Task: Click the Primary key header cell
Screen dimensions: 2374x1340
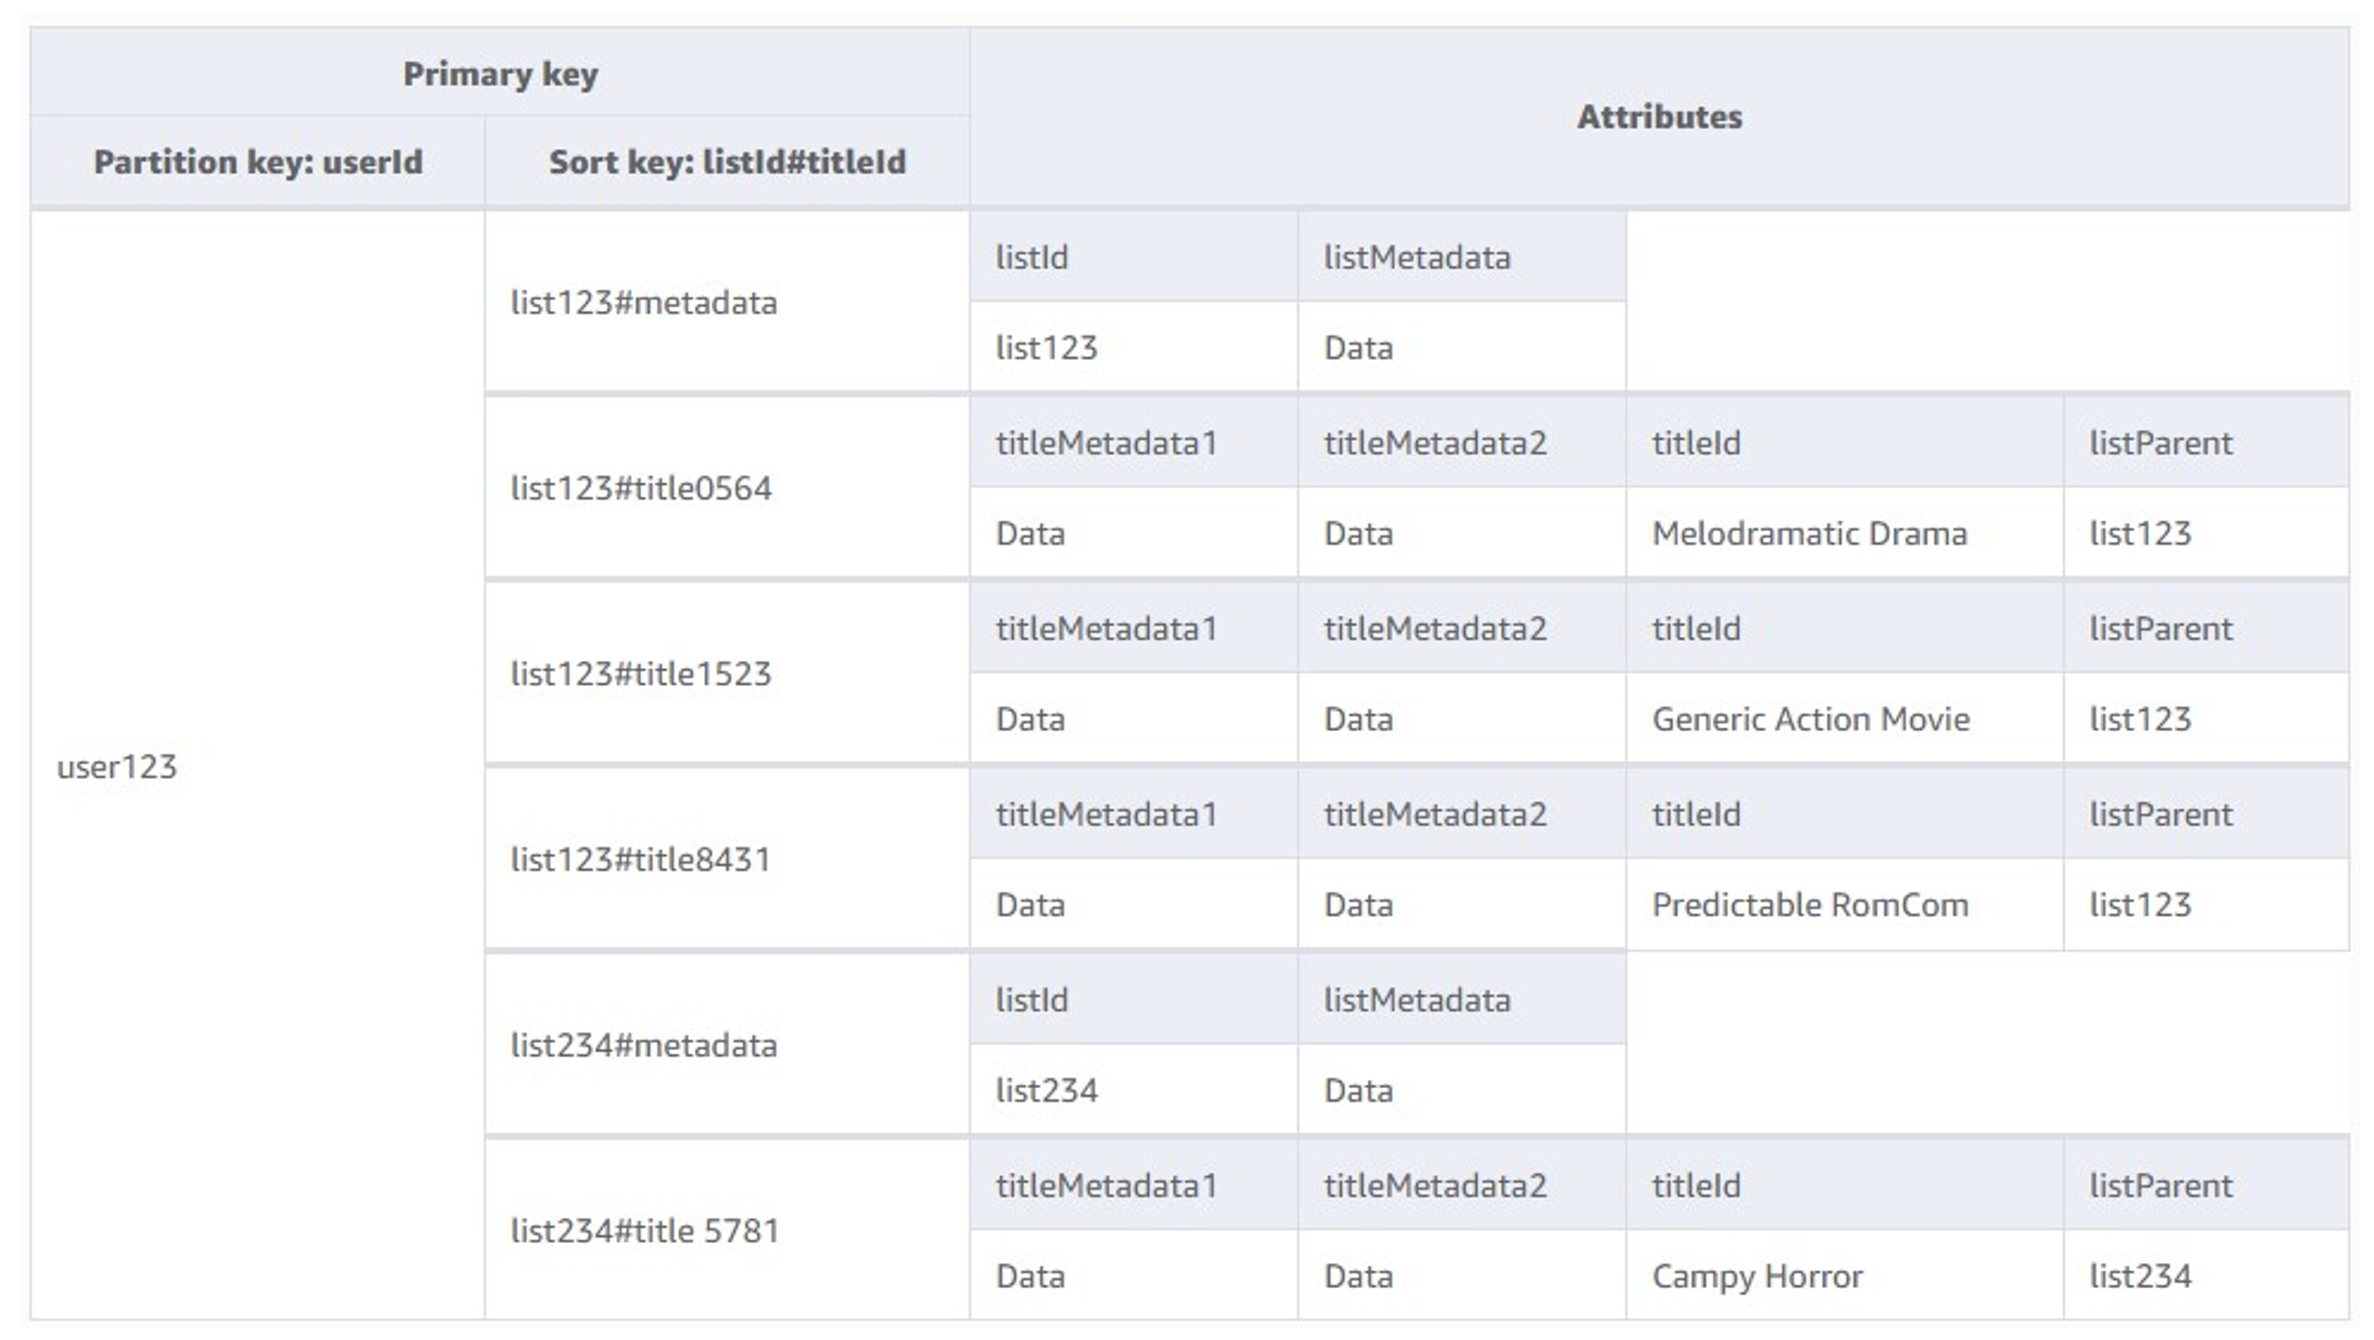Action: pyautogui.click(x=500, y=74)
